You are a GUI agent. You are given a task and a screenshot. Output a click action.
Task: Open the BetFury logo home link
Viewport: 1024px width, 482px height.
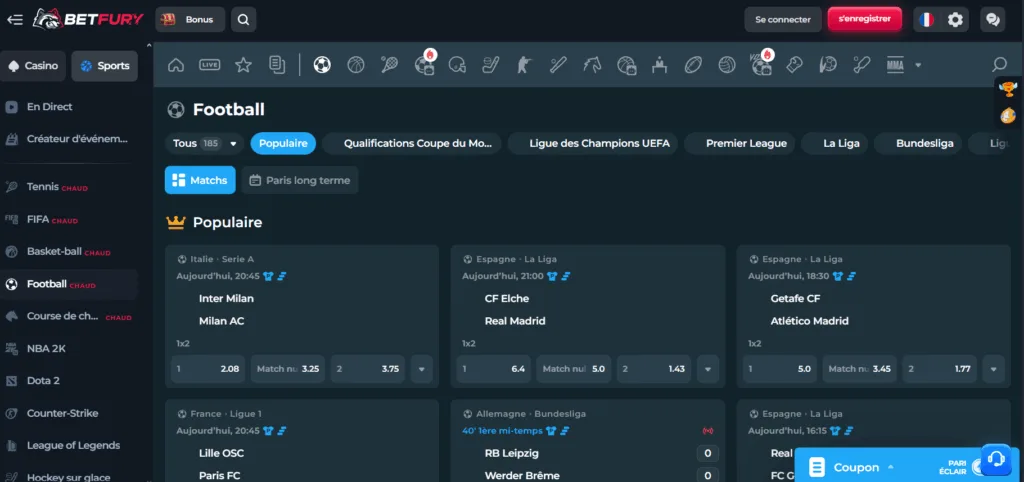coord(88,19)
